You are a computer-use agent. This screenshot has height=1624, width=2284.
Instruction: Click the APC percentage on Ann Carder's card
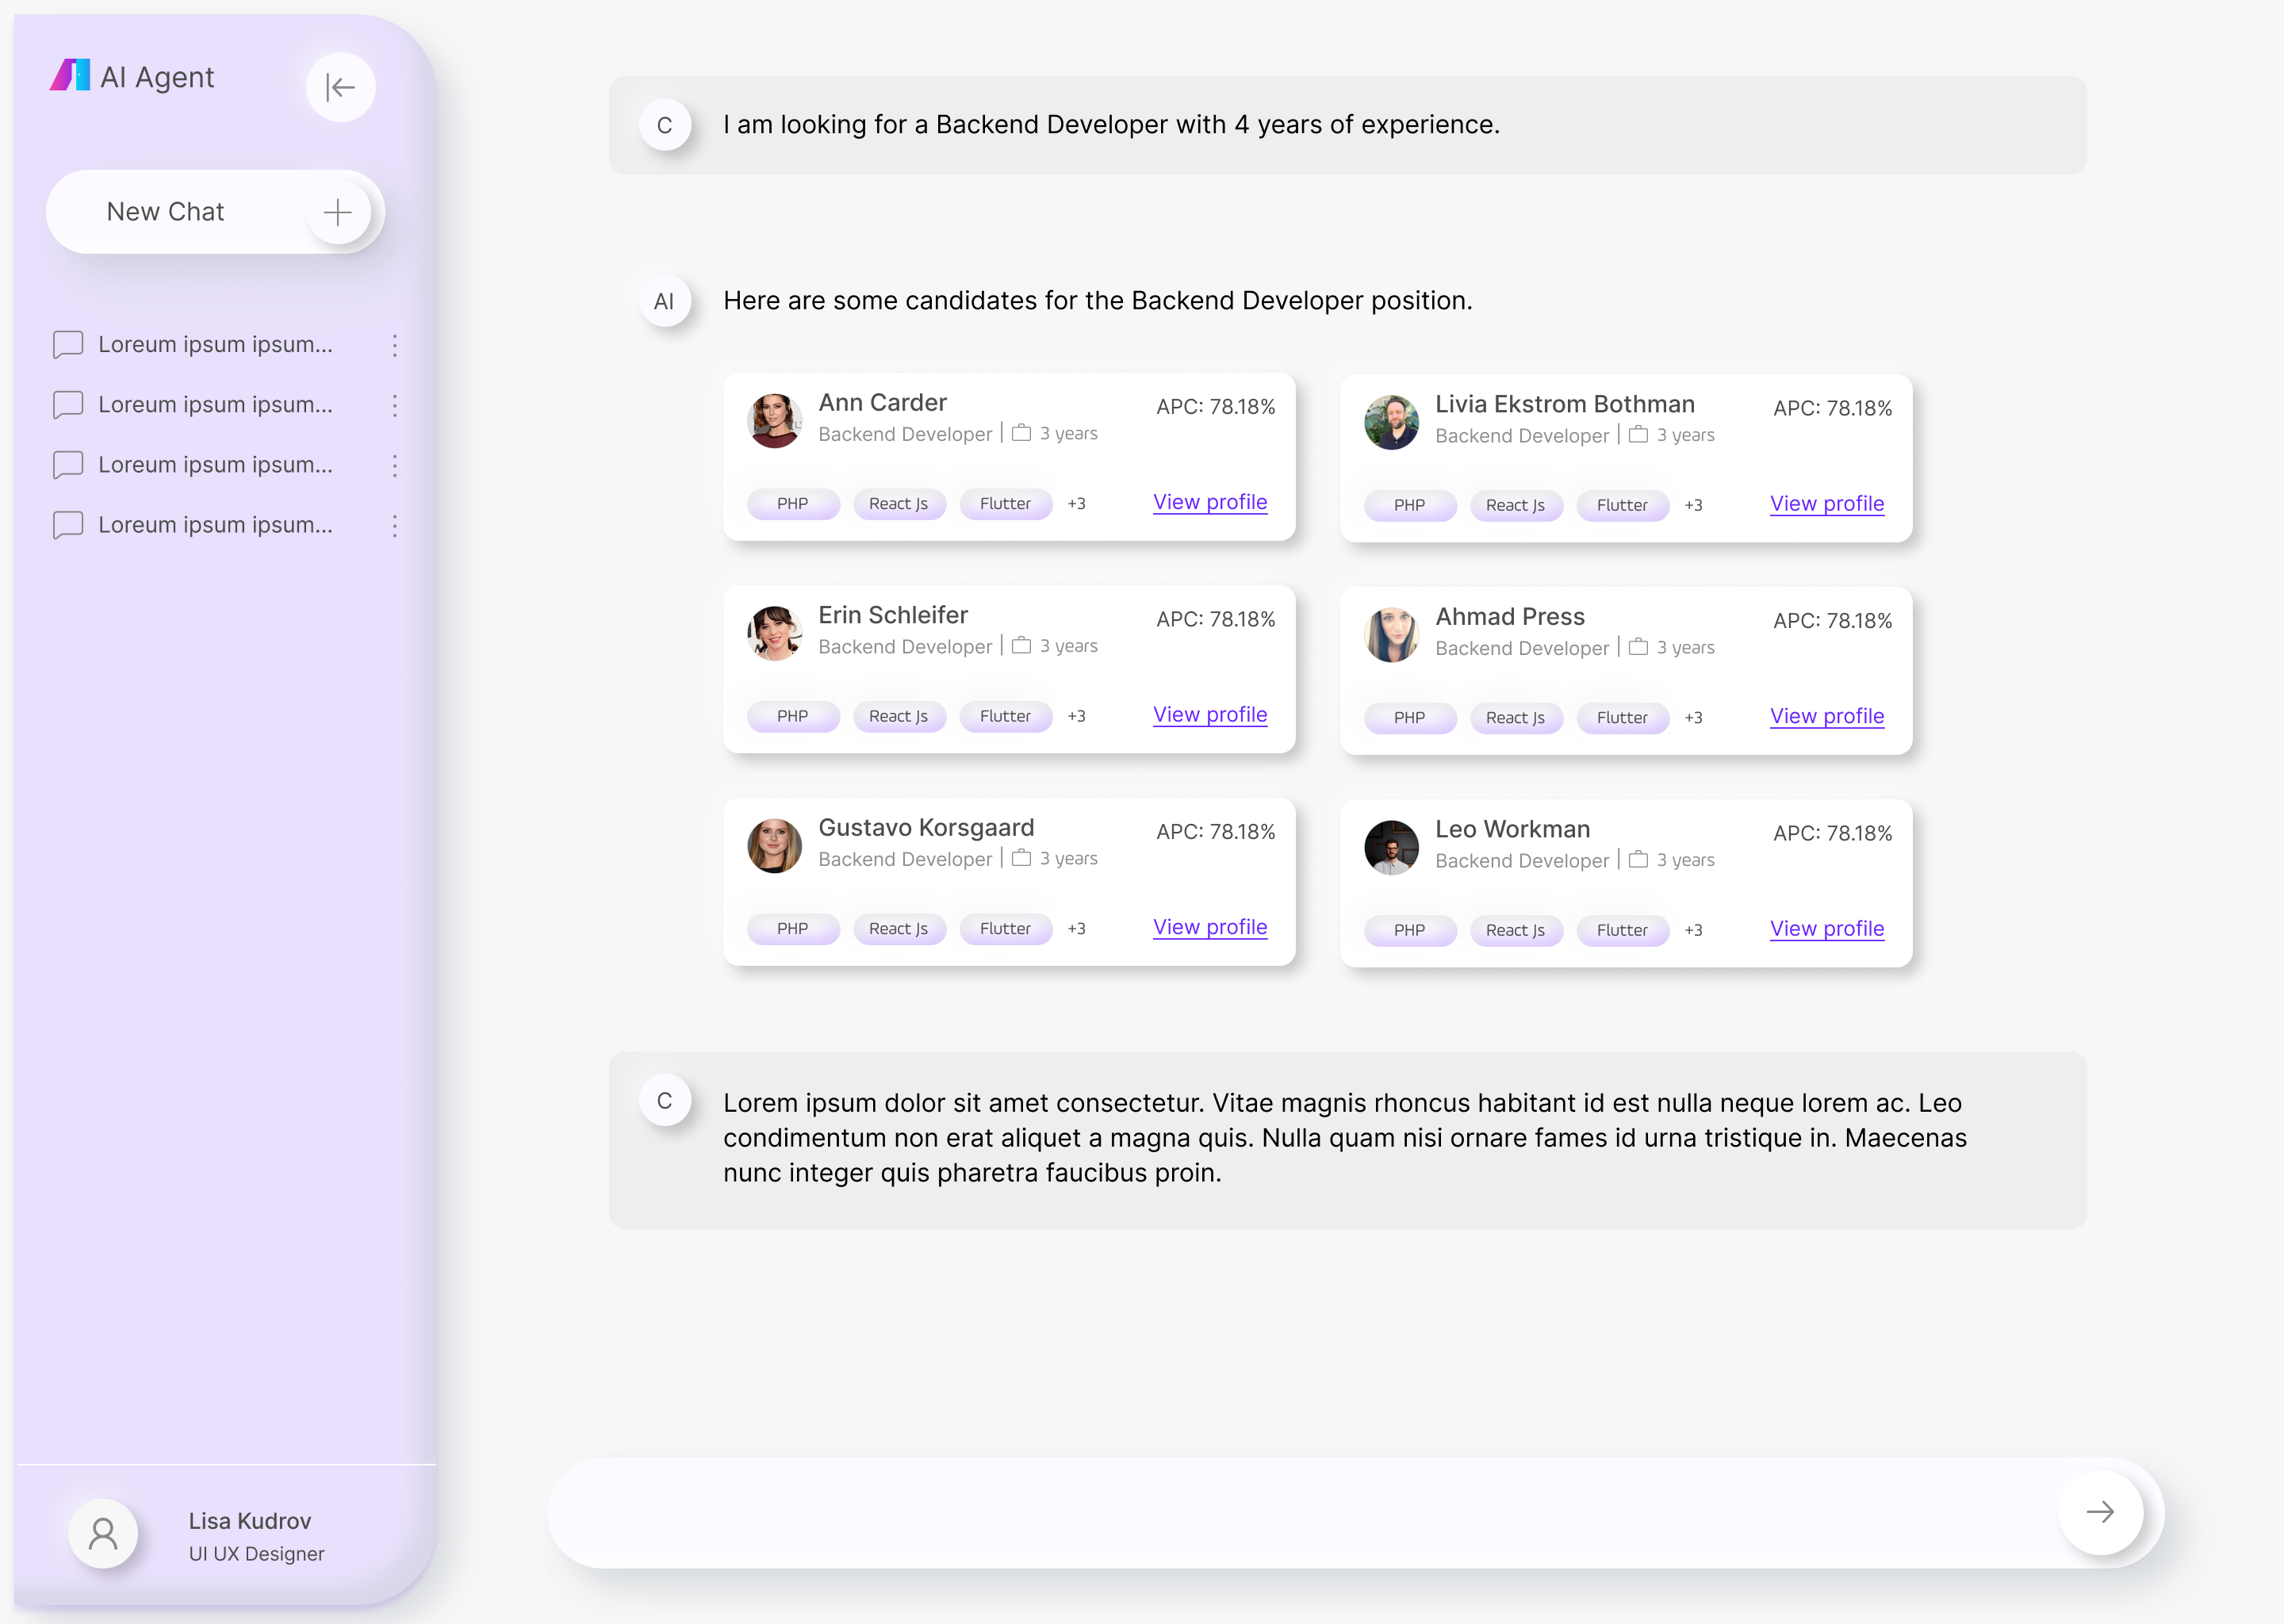(1215, 407)
